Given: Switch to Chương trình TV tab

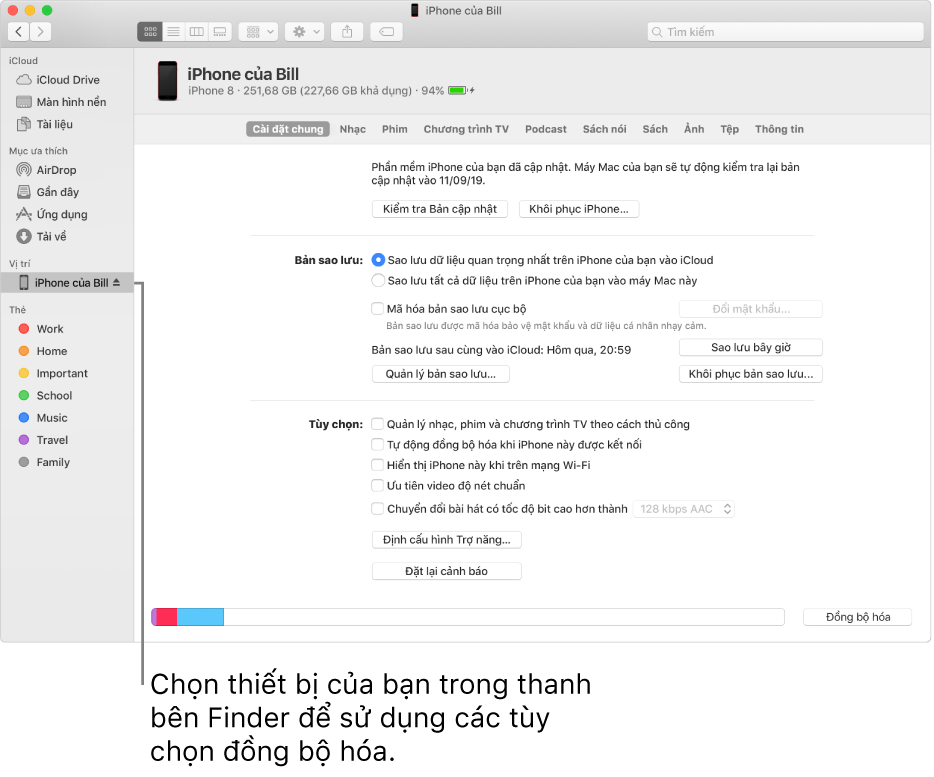Looking at the screenshot, I should 466,129.
